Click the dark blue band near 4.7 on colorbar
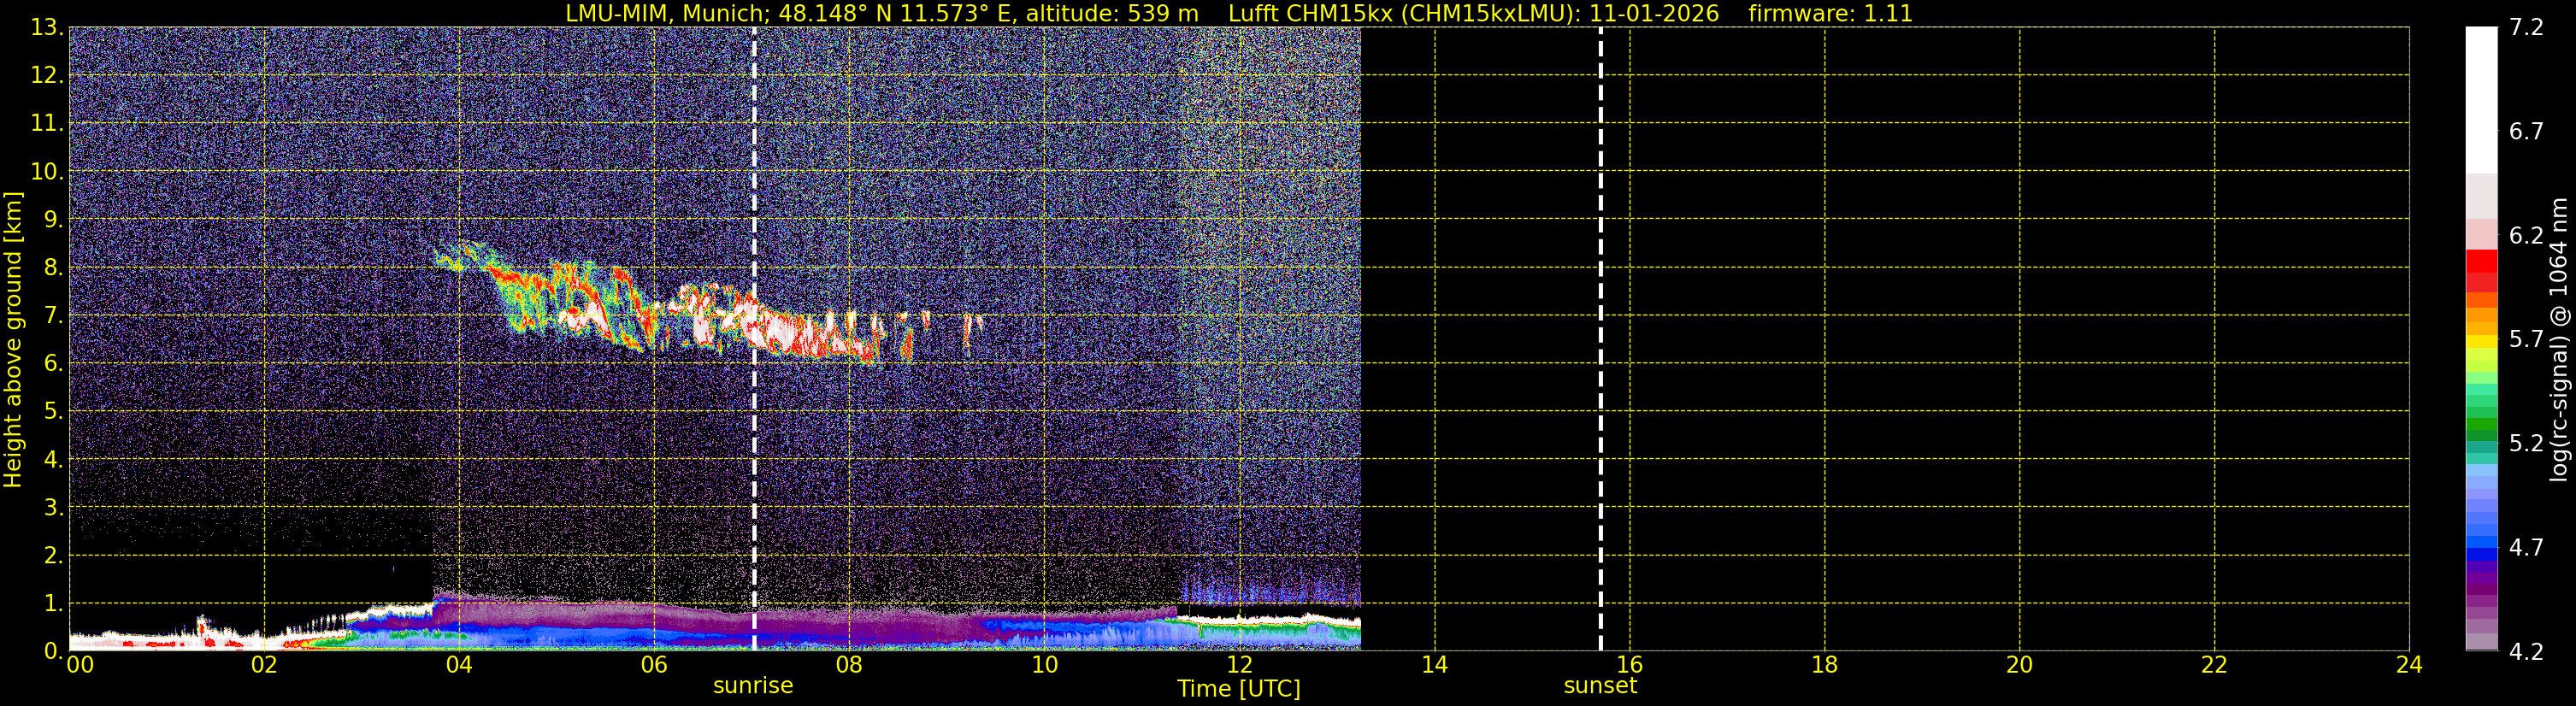Viewport: 2576px width, 706px height. (x=2481, y=554)
